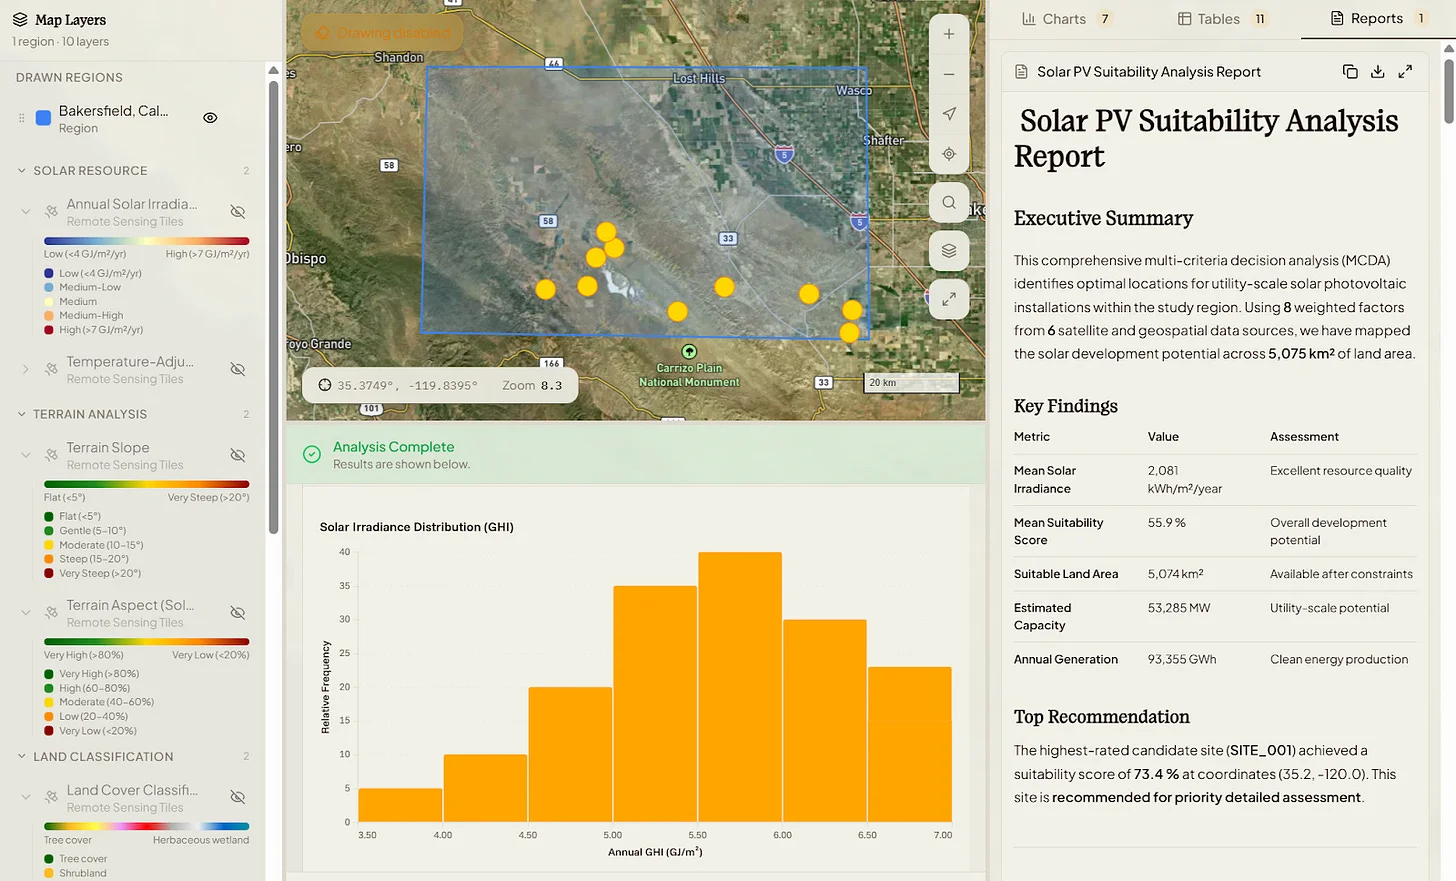Switch to the Charts tab
1456x881 pixels.
click(1064, 18)
